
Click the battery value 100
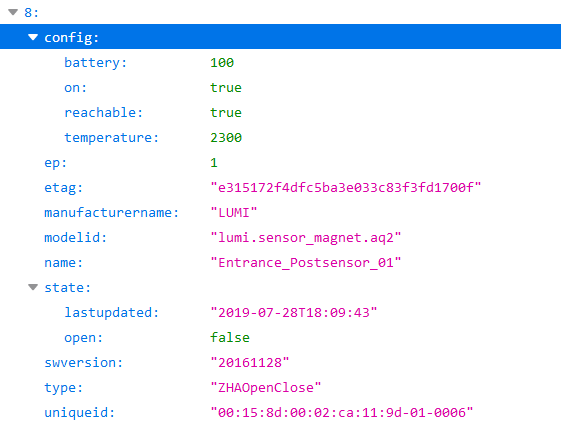tap(222, 63)
